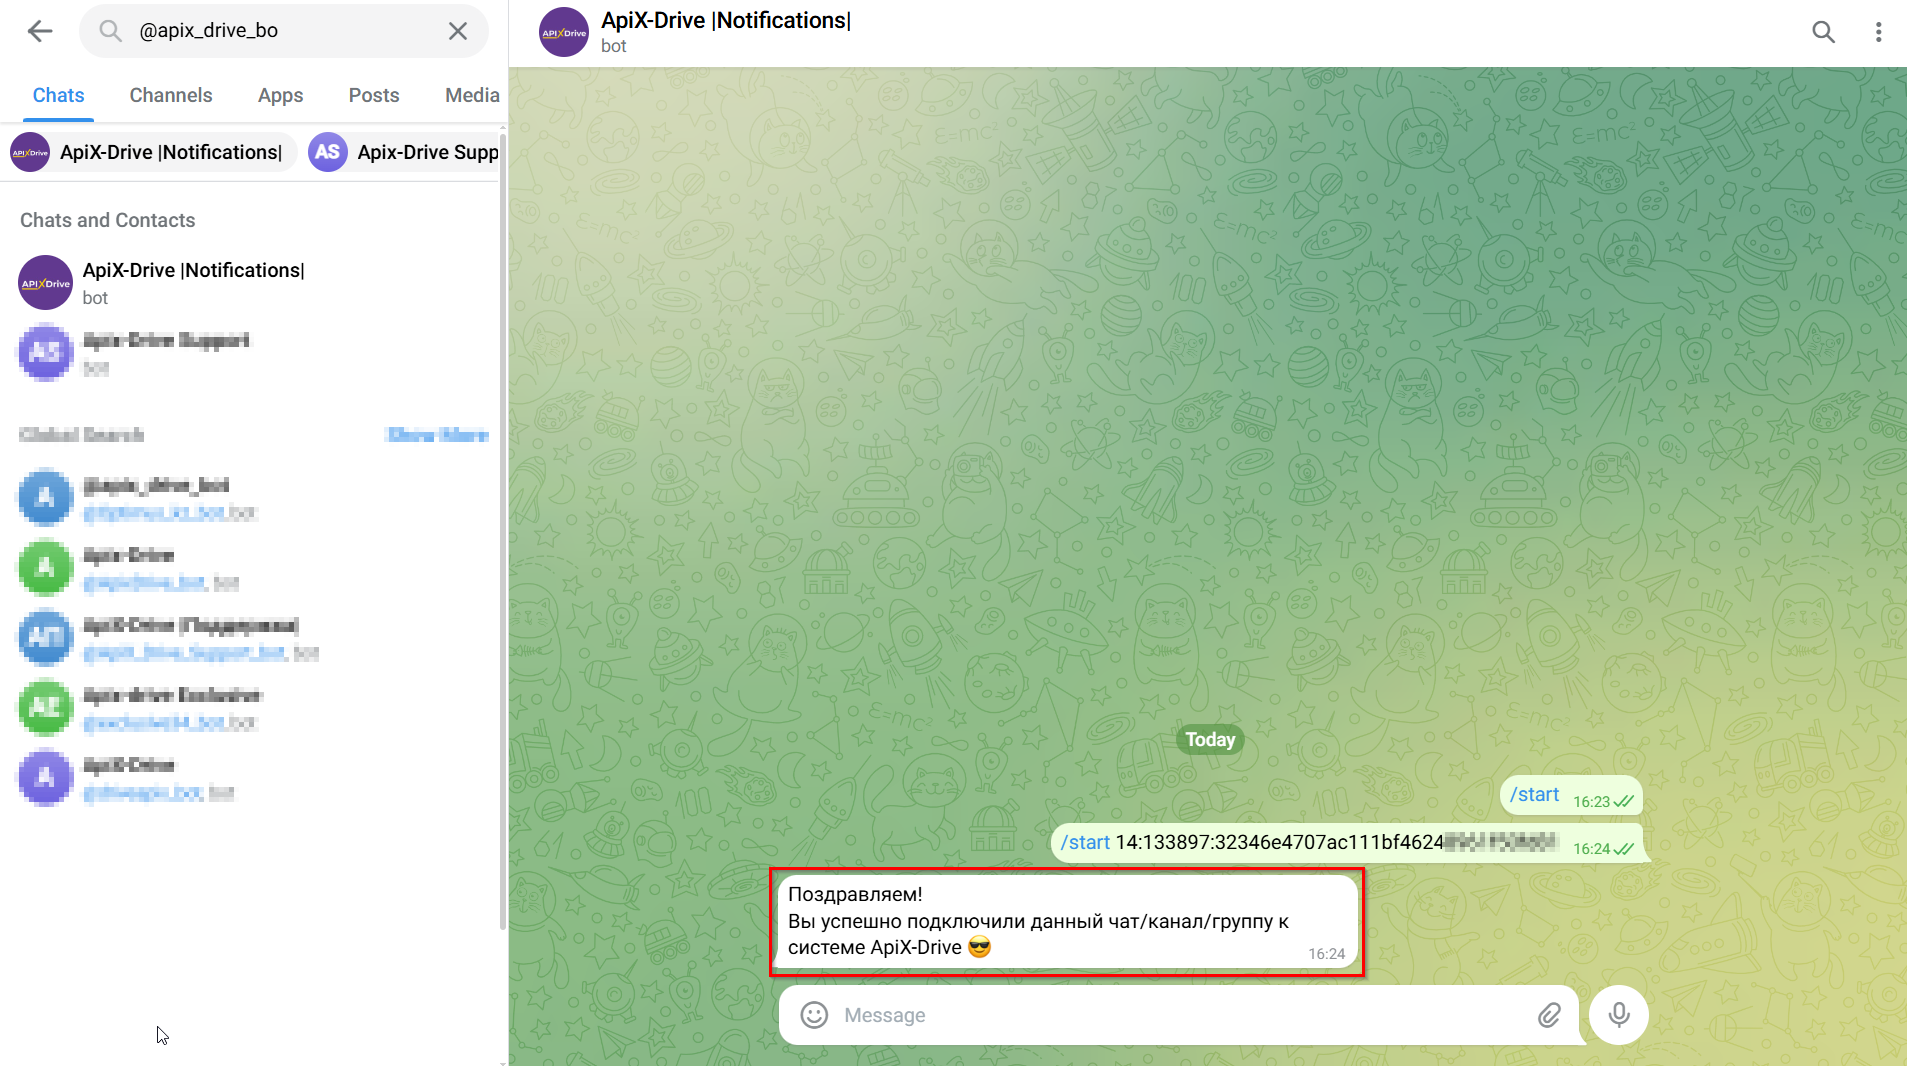Open the global result with blue АП avatar
Image resolution: width=1907 pixels, height=1066 pixels.
point(250,638)
